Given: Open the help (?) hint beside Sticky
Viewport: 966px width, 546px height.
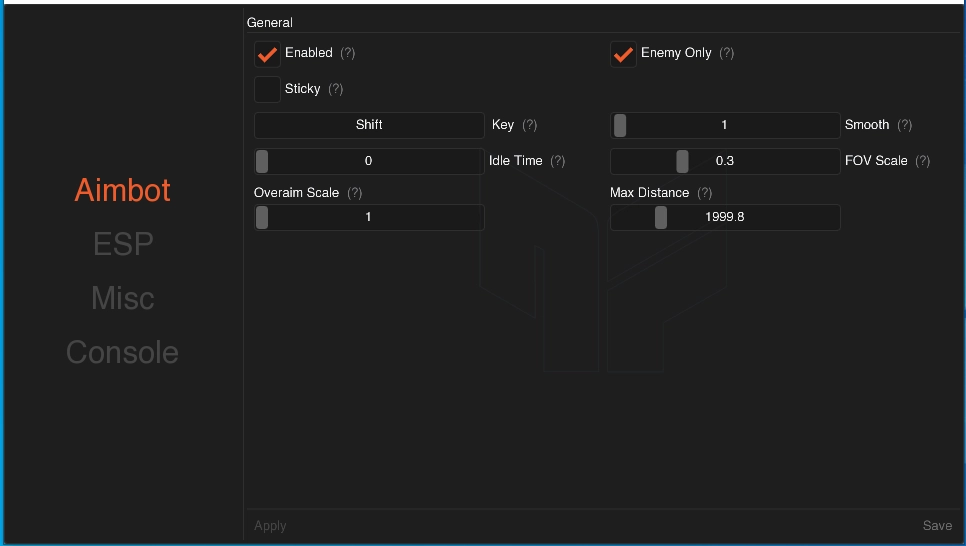Looking at the screenshot, I should coord(335,89).
